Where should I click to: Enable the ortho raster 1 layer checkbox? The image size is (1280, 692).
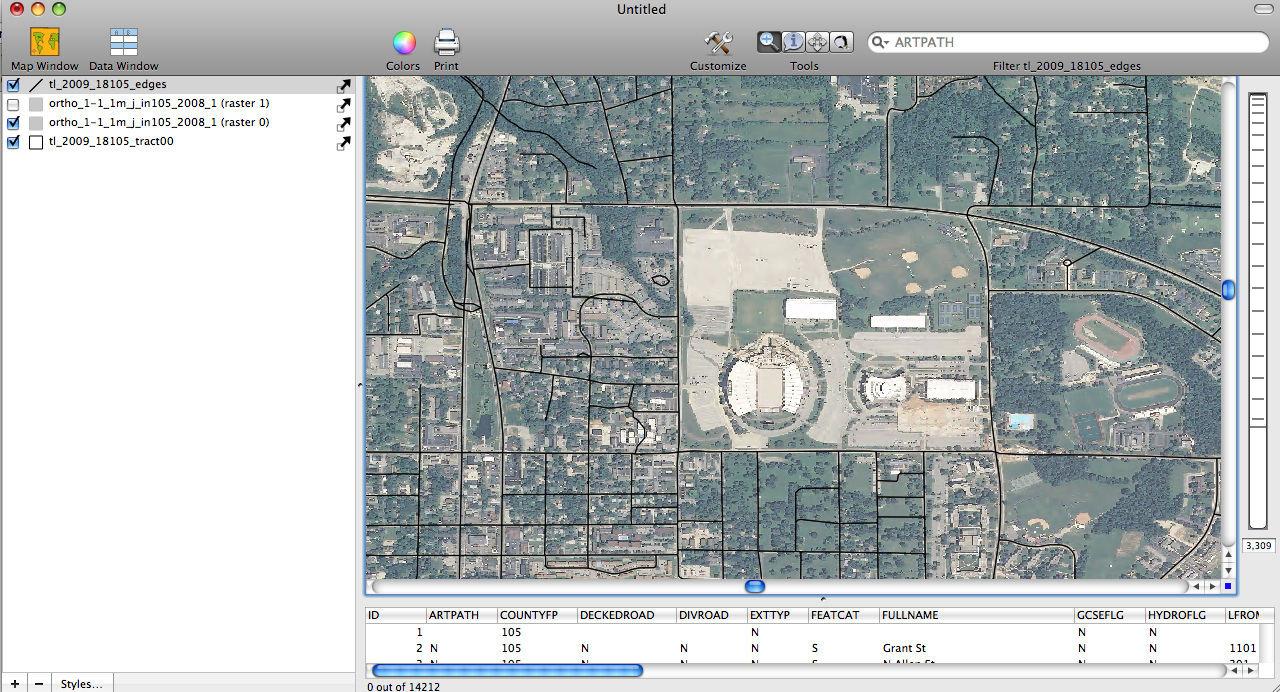pyautogui.click(x=13, y=104)
